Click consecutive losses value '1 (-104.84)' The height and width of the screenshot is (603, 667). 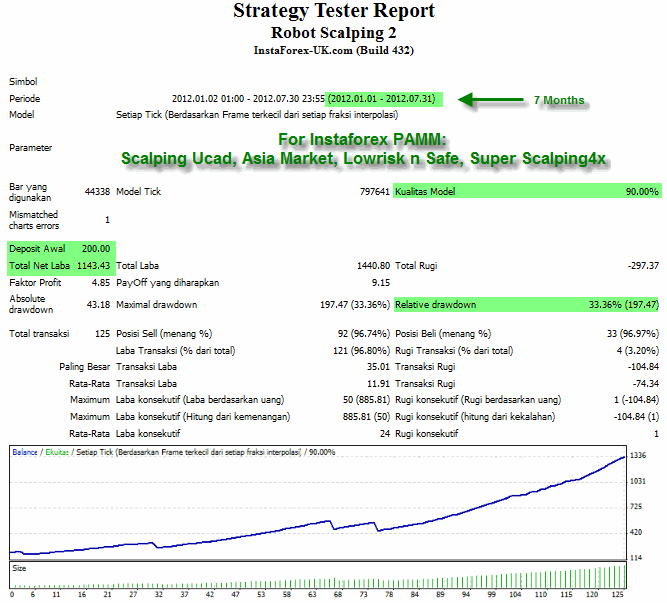(636, 400)
